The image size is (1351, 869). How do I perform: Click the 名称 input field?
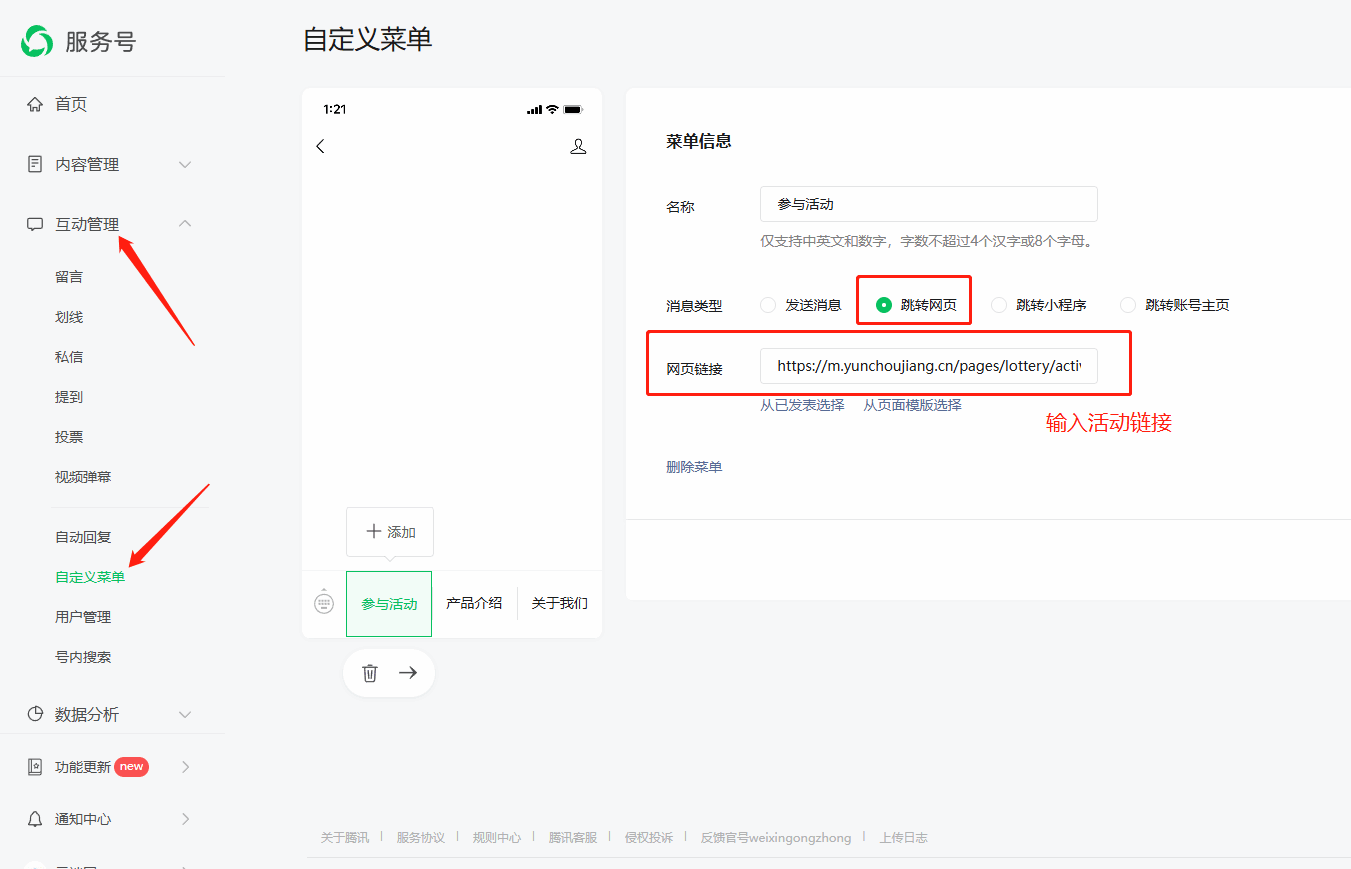pyautogui.click(x=929, y=204)
